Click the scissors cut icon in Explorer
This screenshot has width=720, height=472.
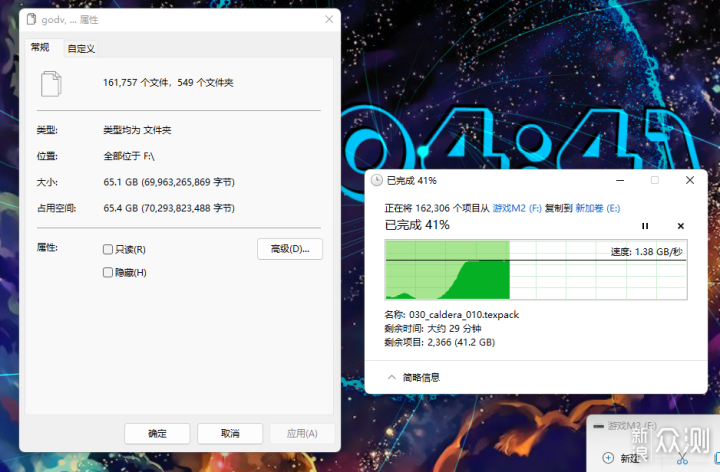[x=682, y=458]
